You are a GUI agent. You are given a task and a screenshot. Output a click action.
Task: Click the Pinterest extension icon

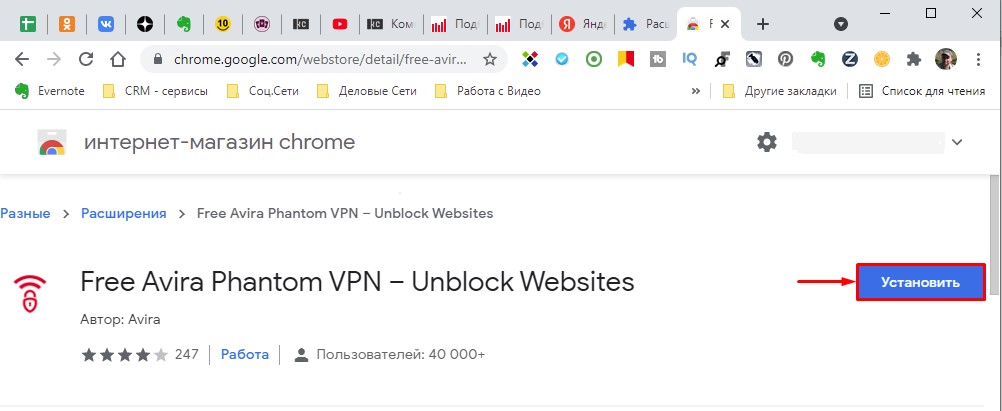[786, 59]
